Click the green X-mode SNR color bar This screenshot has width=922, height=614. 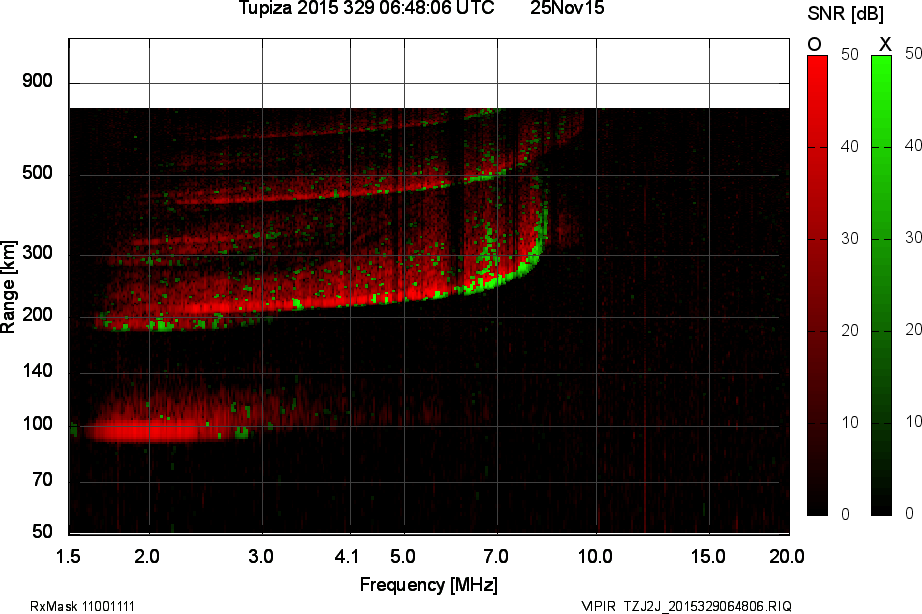point(881,285)
